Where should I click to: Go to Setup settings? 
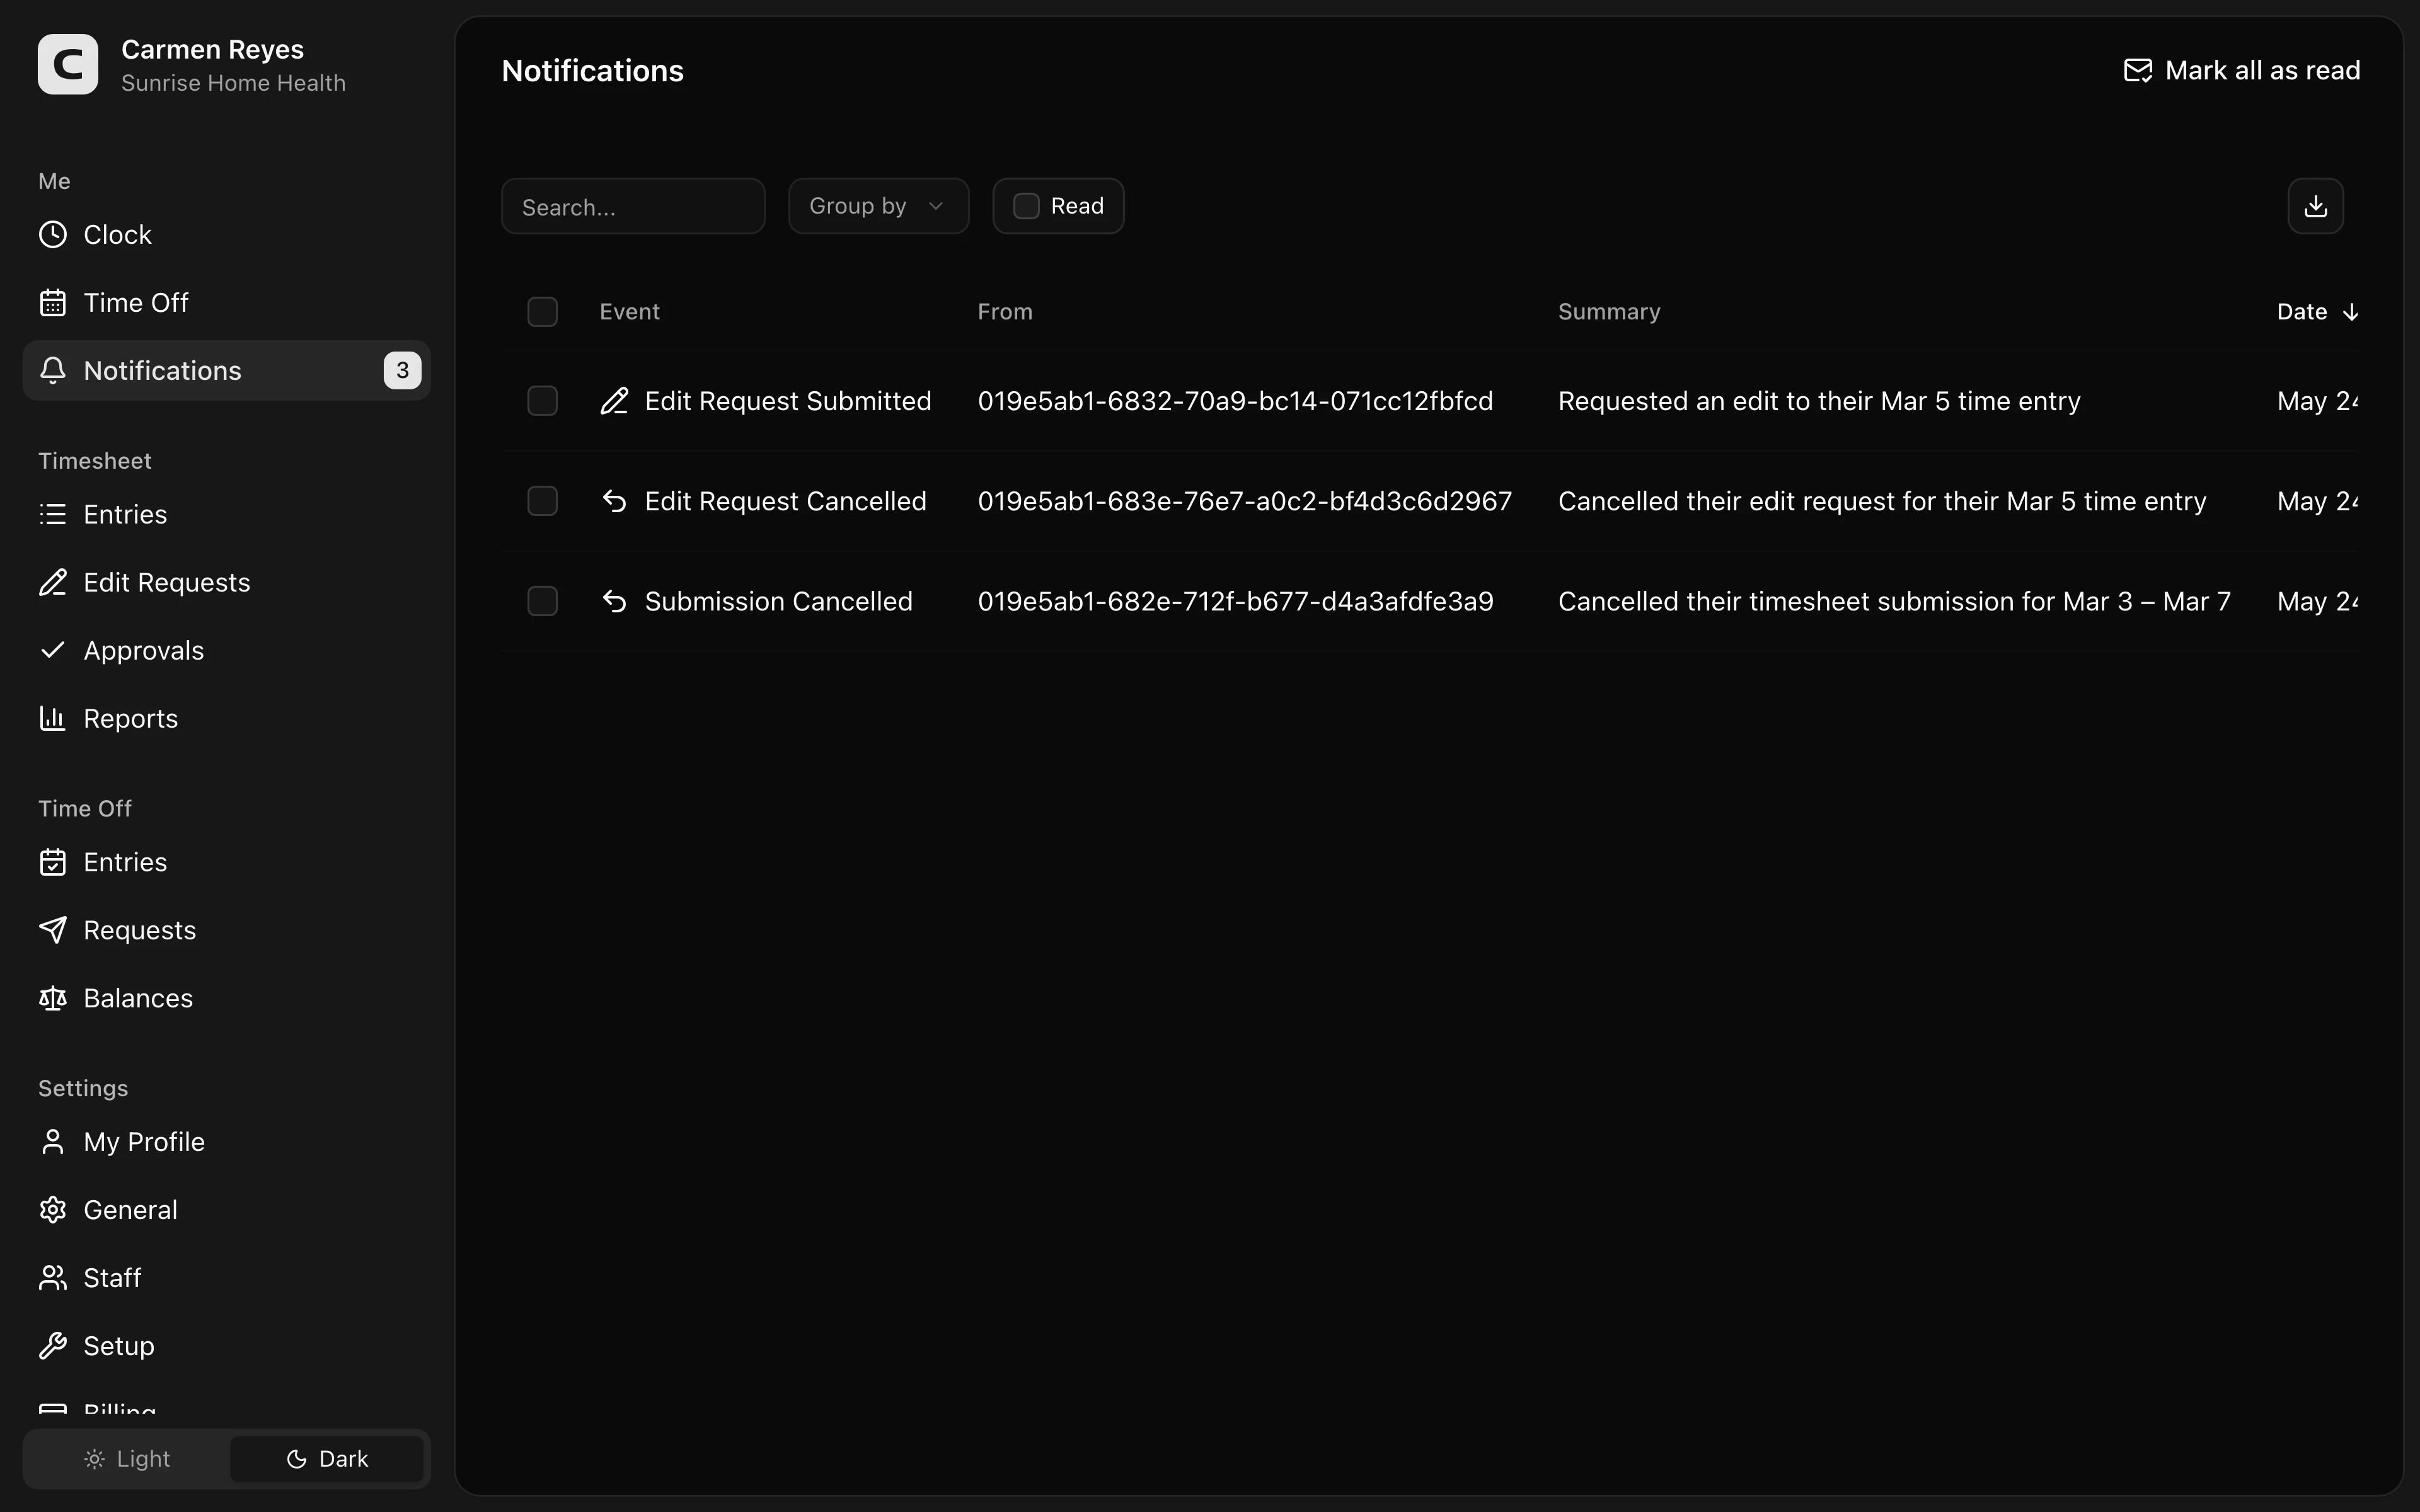[227, 1346]
